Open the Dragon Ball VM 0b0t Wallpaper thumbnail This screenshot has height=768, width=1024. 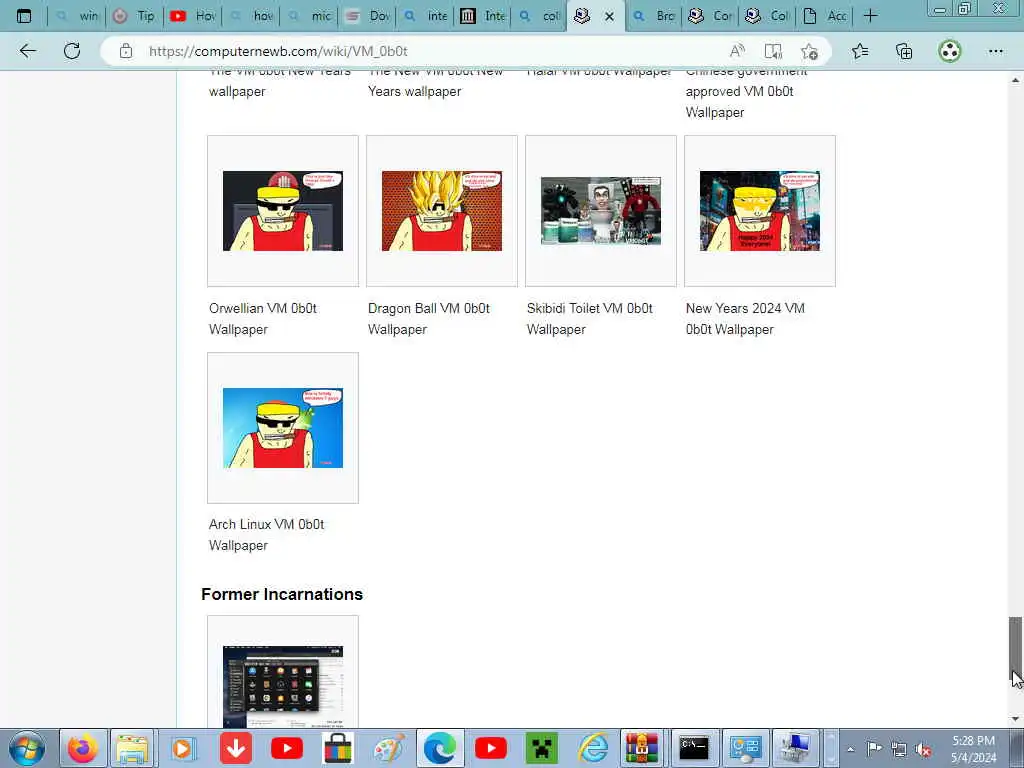click(441, 211)
